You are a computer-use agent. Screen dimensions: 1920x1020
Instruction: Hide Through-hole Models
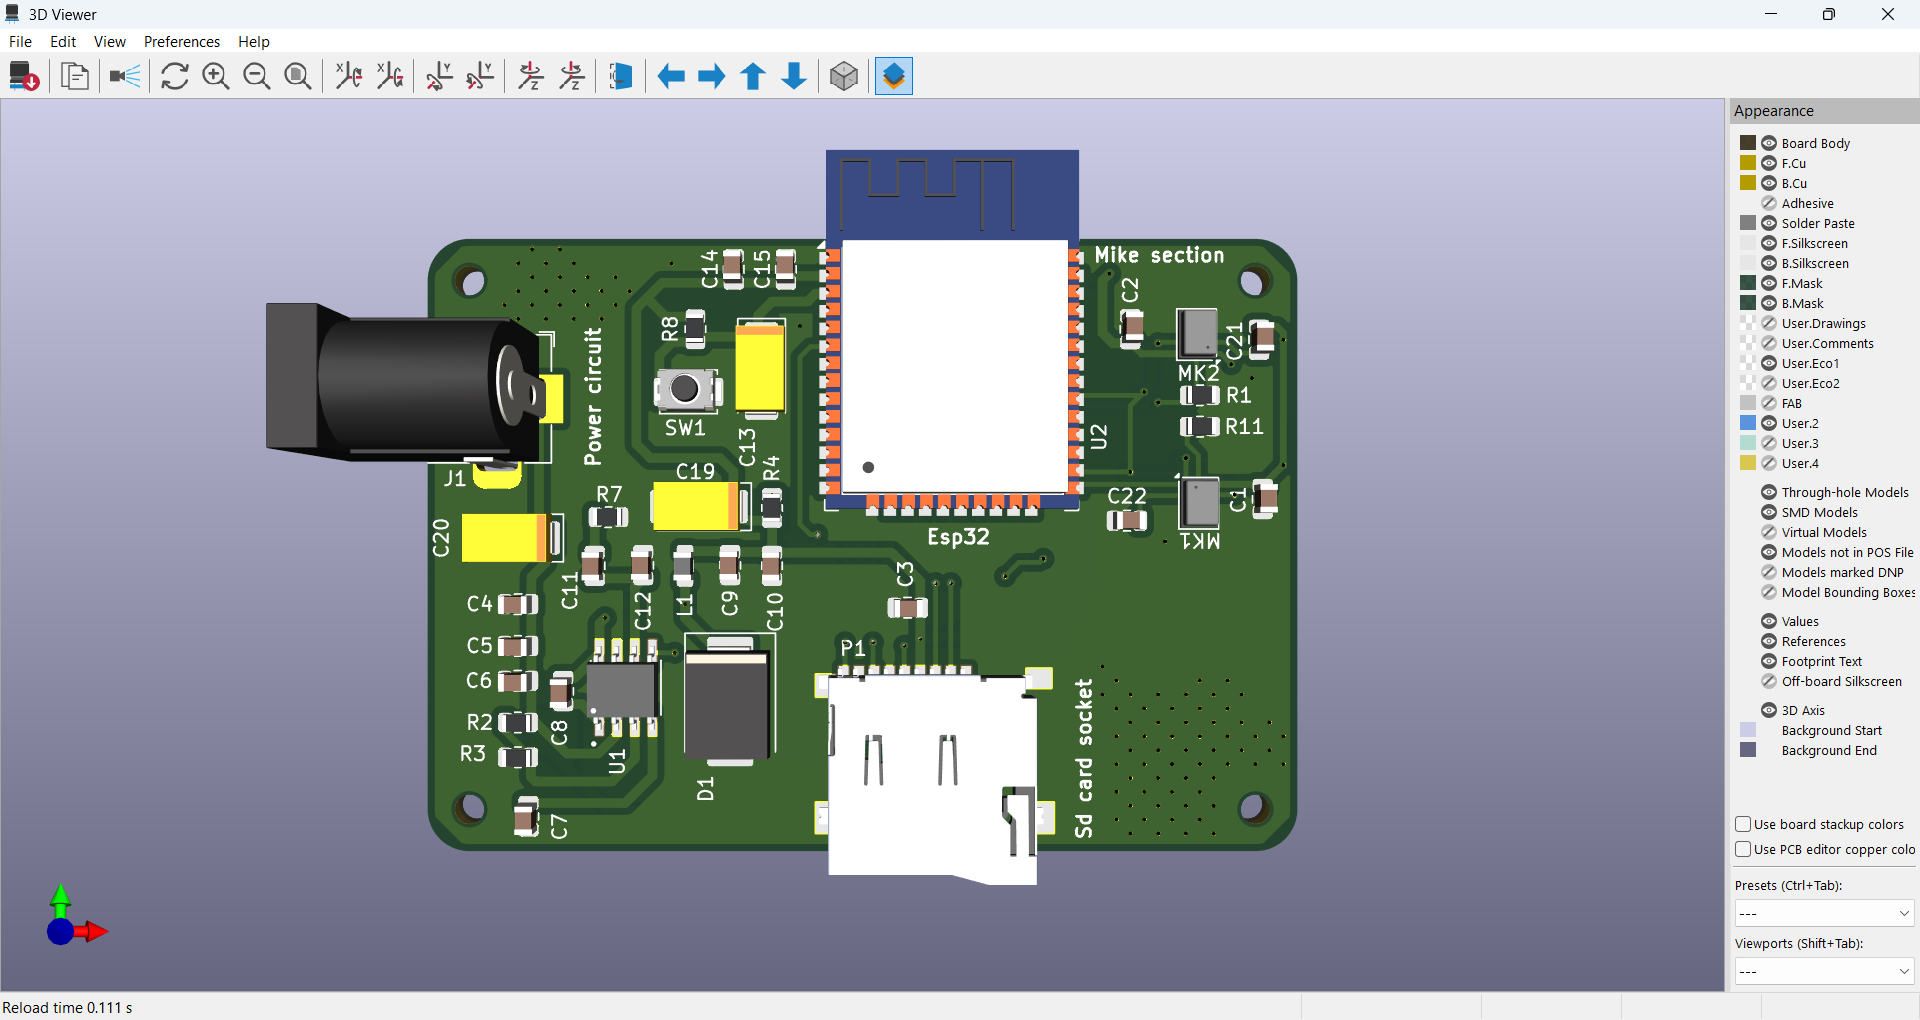[1769, 492]
